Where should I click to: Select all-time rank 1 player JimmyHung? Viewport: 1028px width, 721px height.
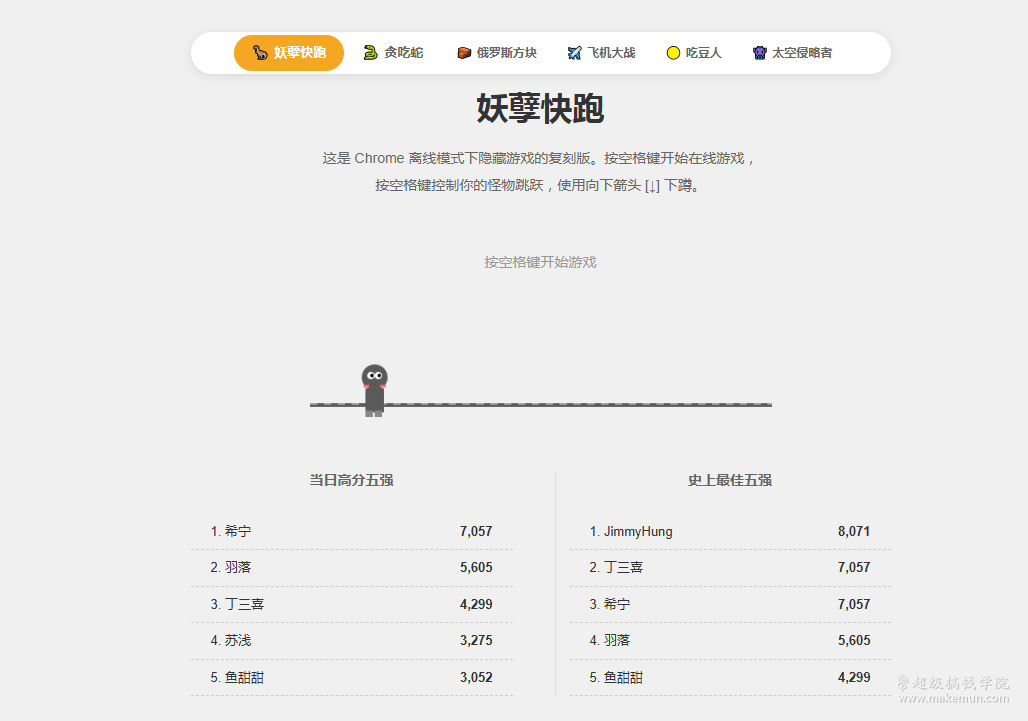(730, 532)
